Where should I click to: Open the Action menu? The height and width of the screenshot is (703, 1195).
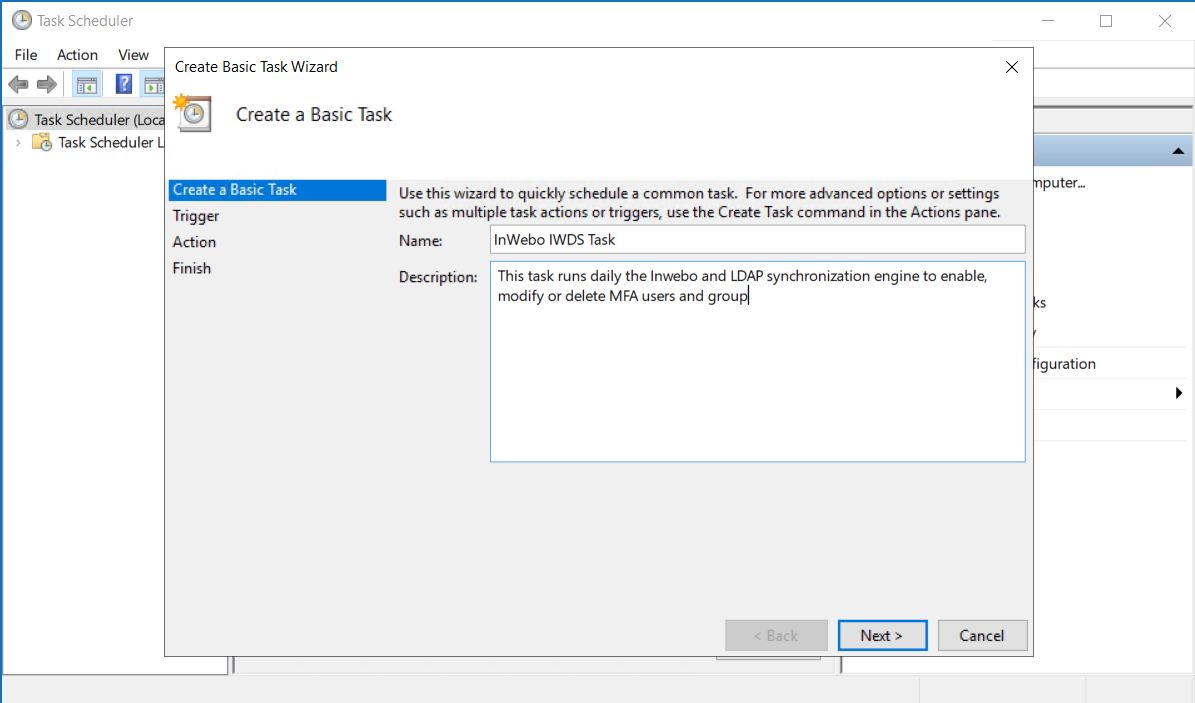(77, 55)
